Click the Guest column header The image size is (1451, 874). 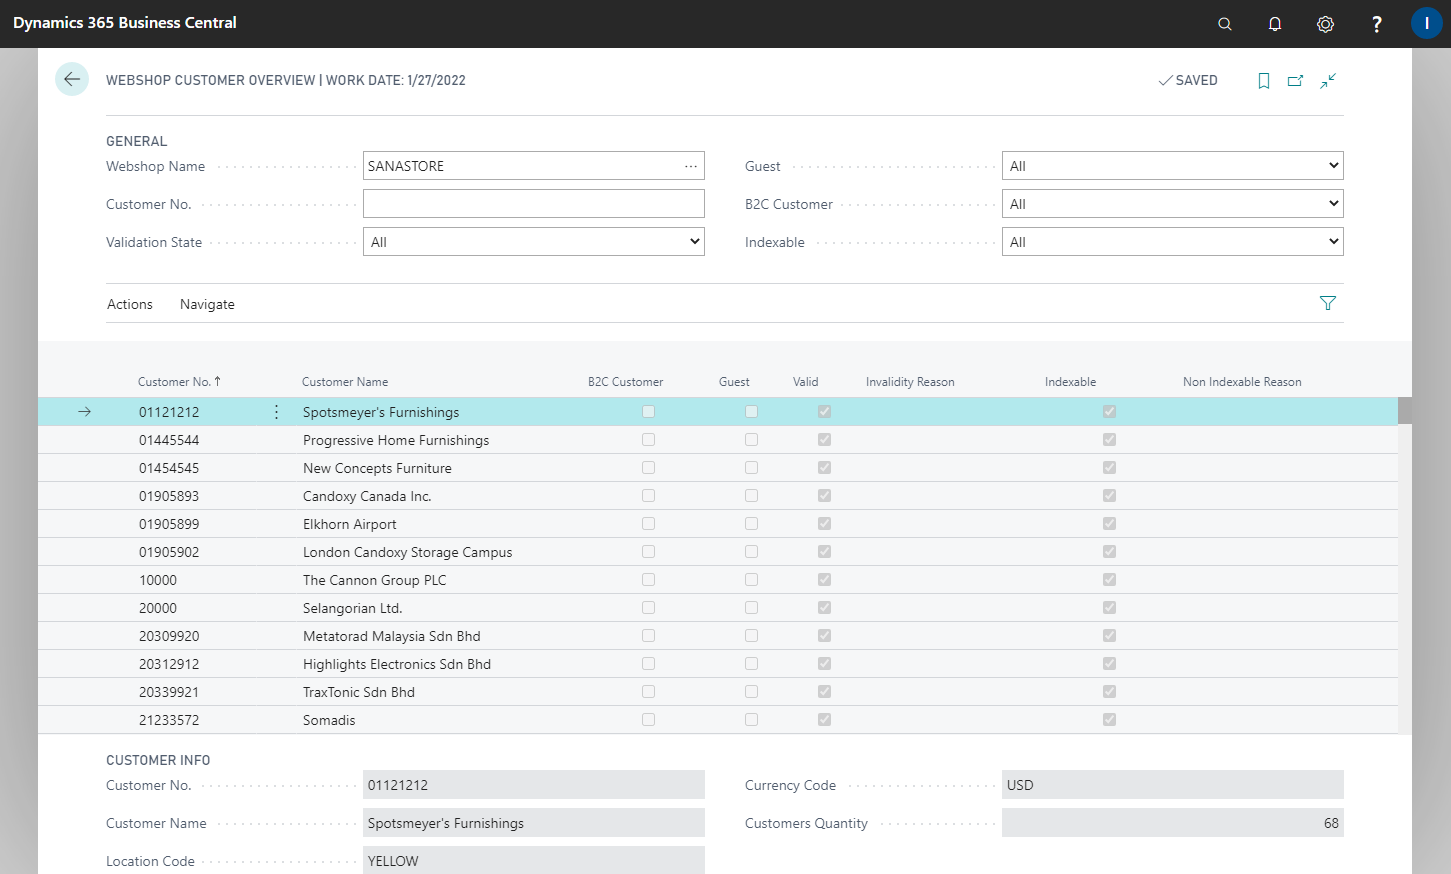(x=734, y=382)
